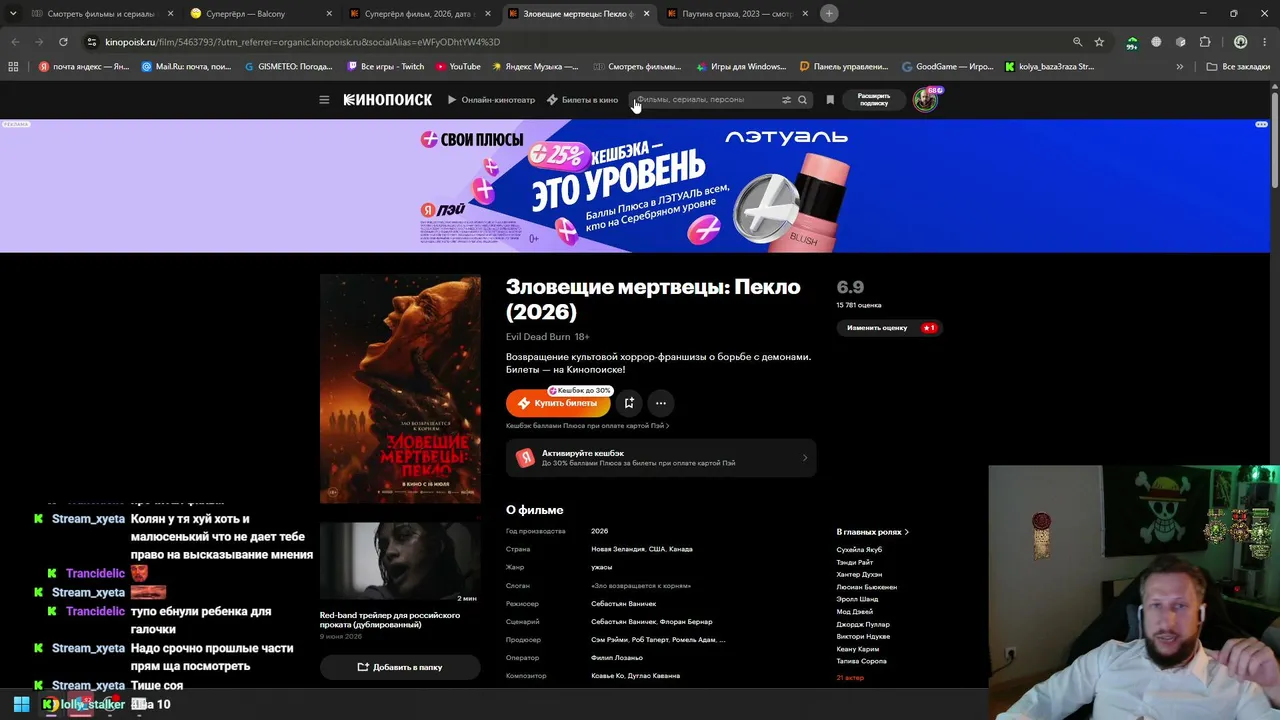Close the Суперёрл — Balcony tab

pos(329,14)
